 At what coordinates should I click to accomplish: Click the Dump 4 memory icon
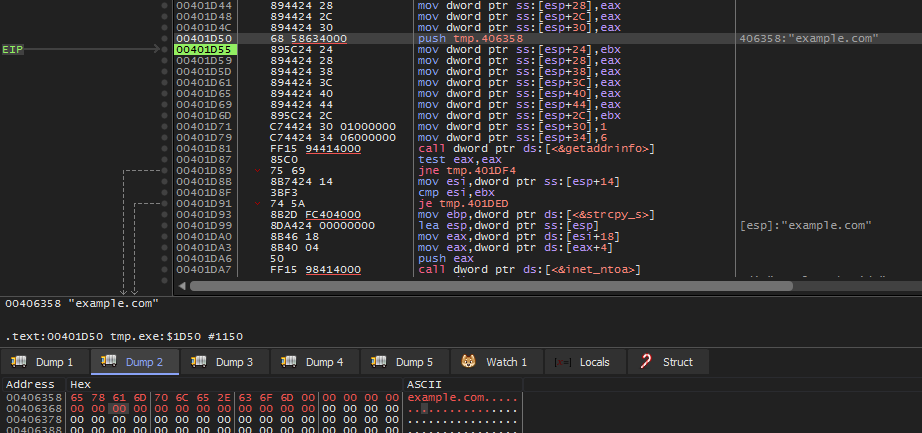[x=289, y=361]
